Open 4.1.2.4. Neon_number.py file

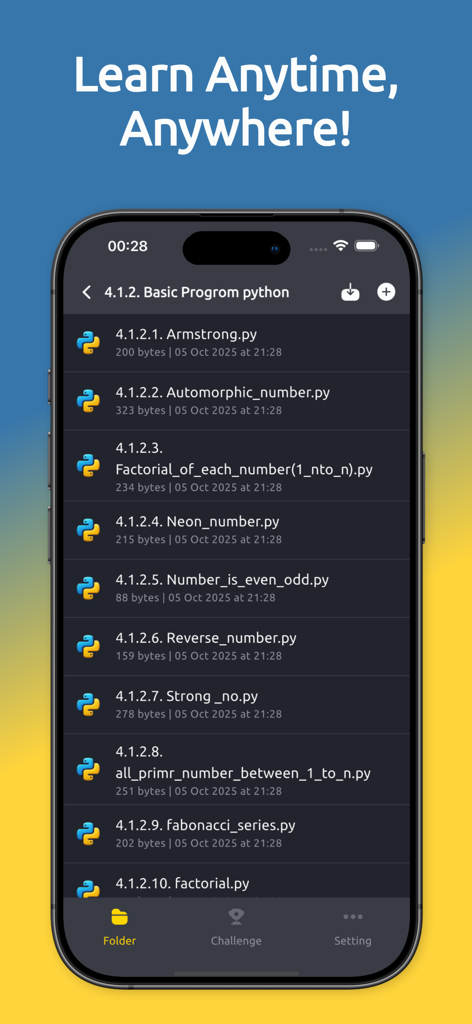[x=236, y=530]
